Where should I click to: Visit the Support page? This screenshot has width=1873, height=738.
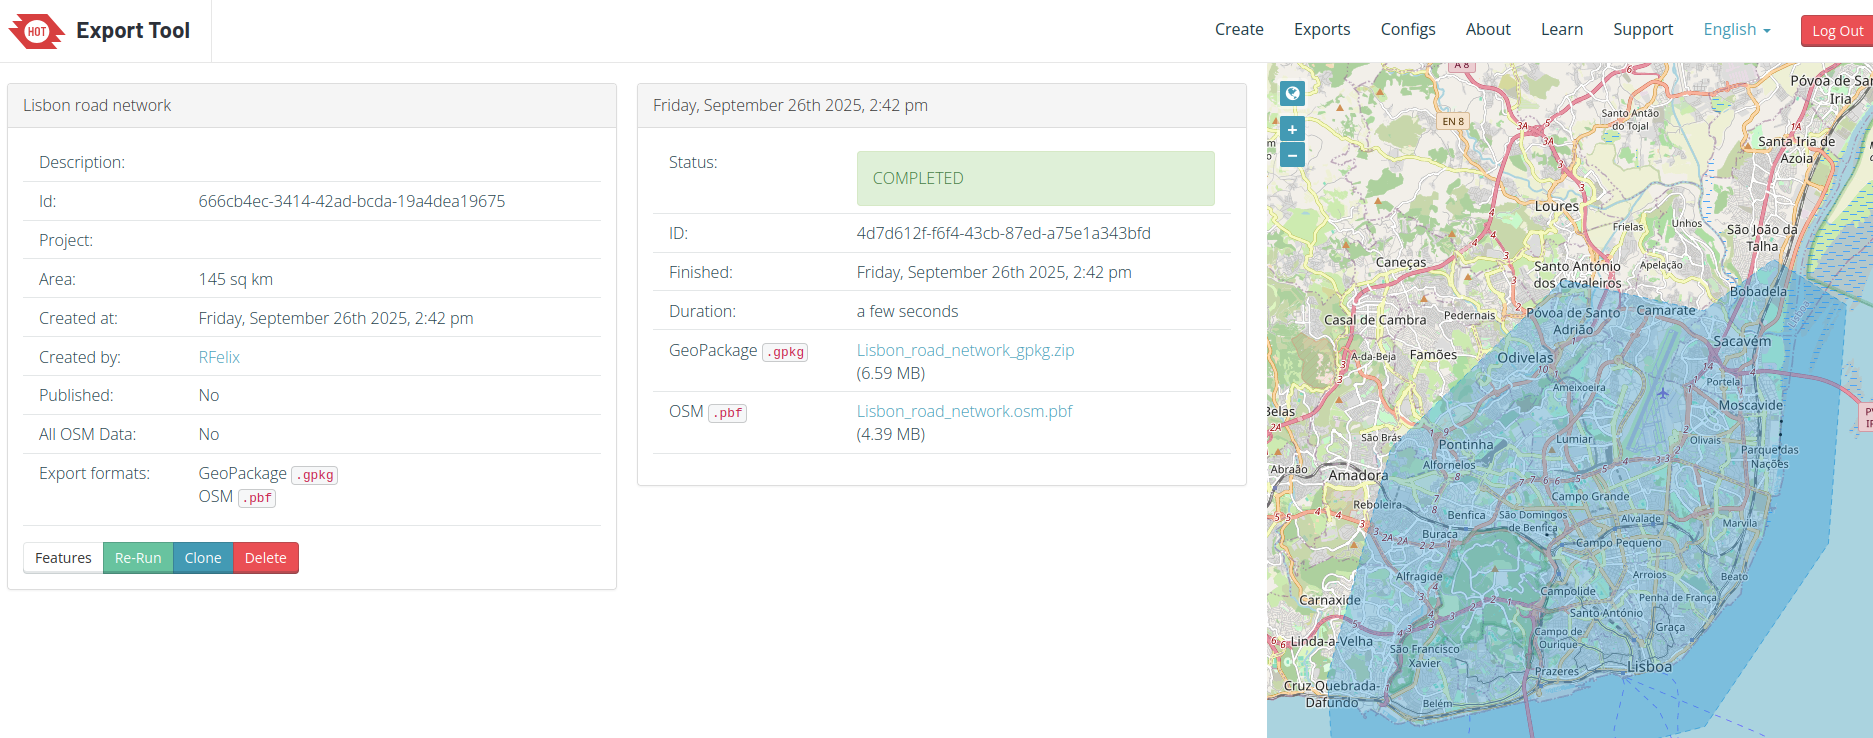(1642, 30)
